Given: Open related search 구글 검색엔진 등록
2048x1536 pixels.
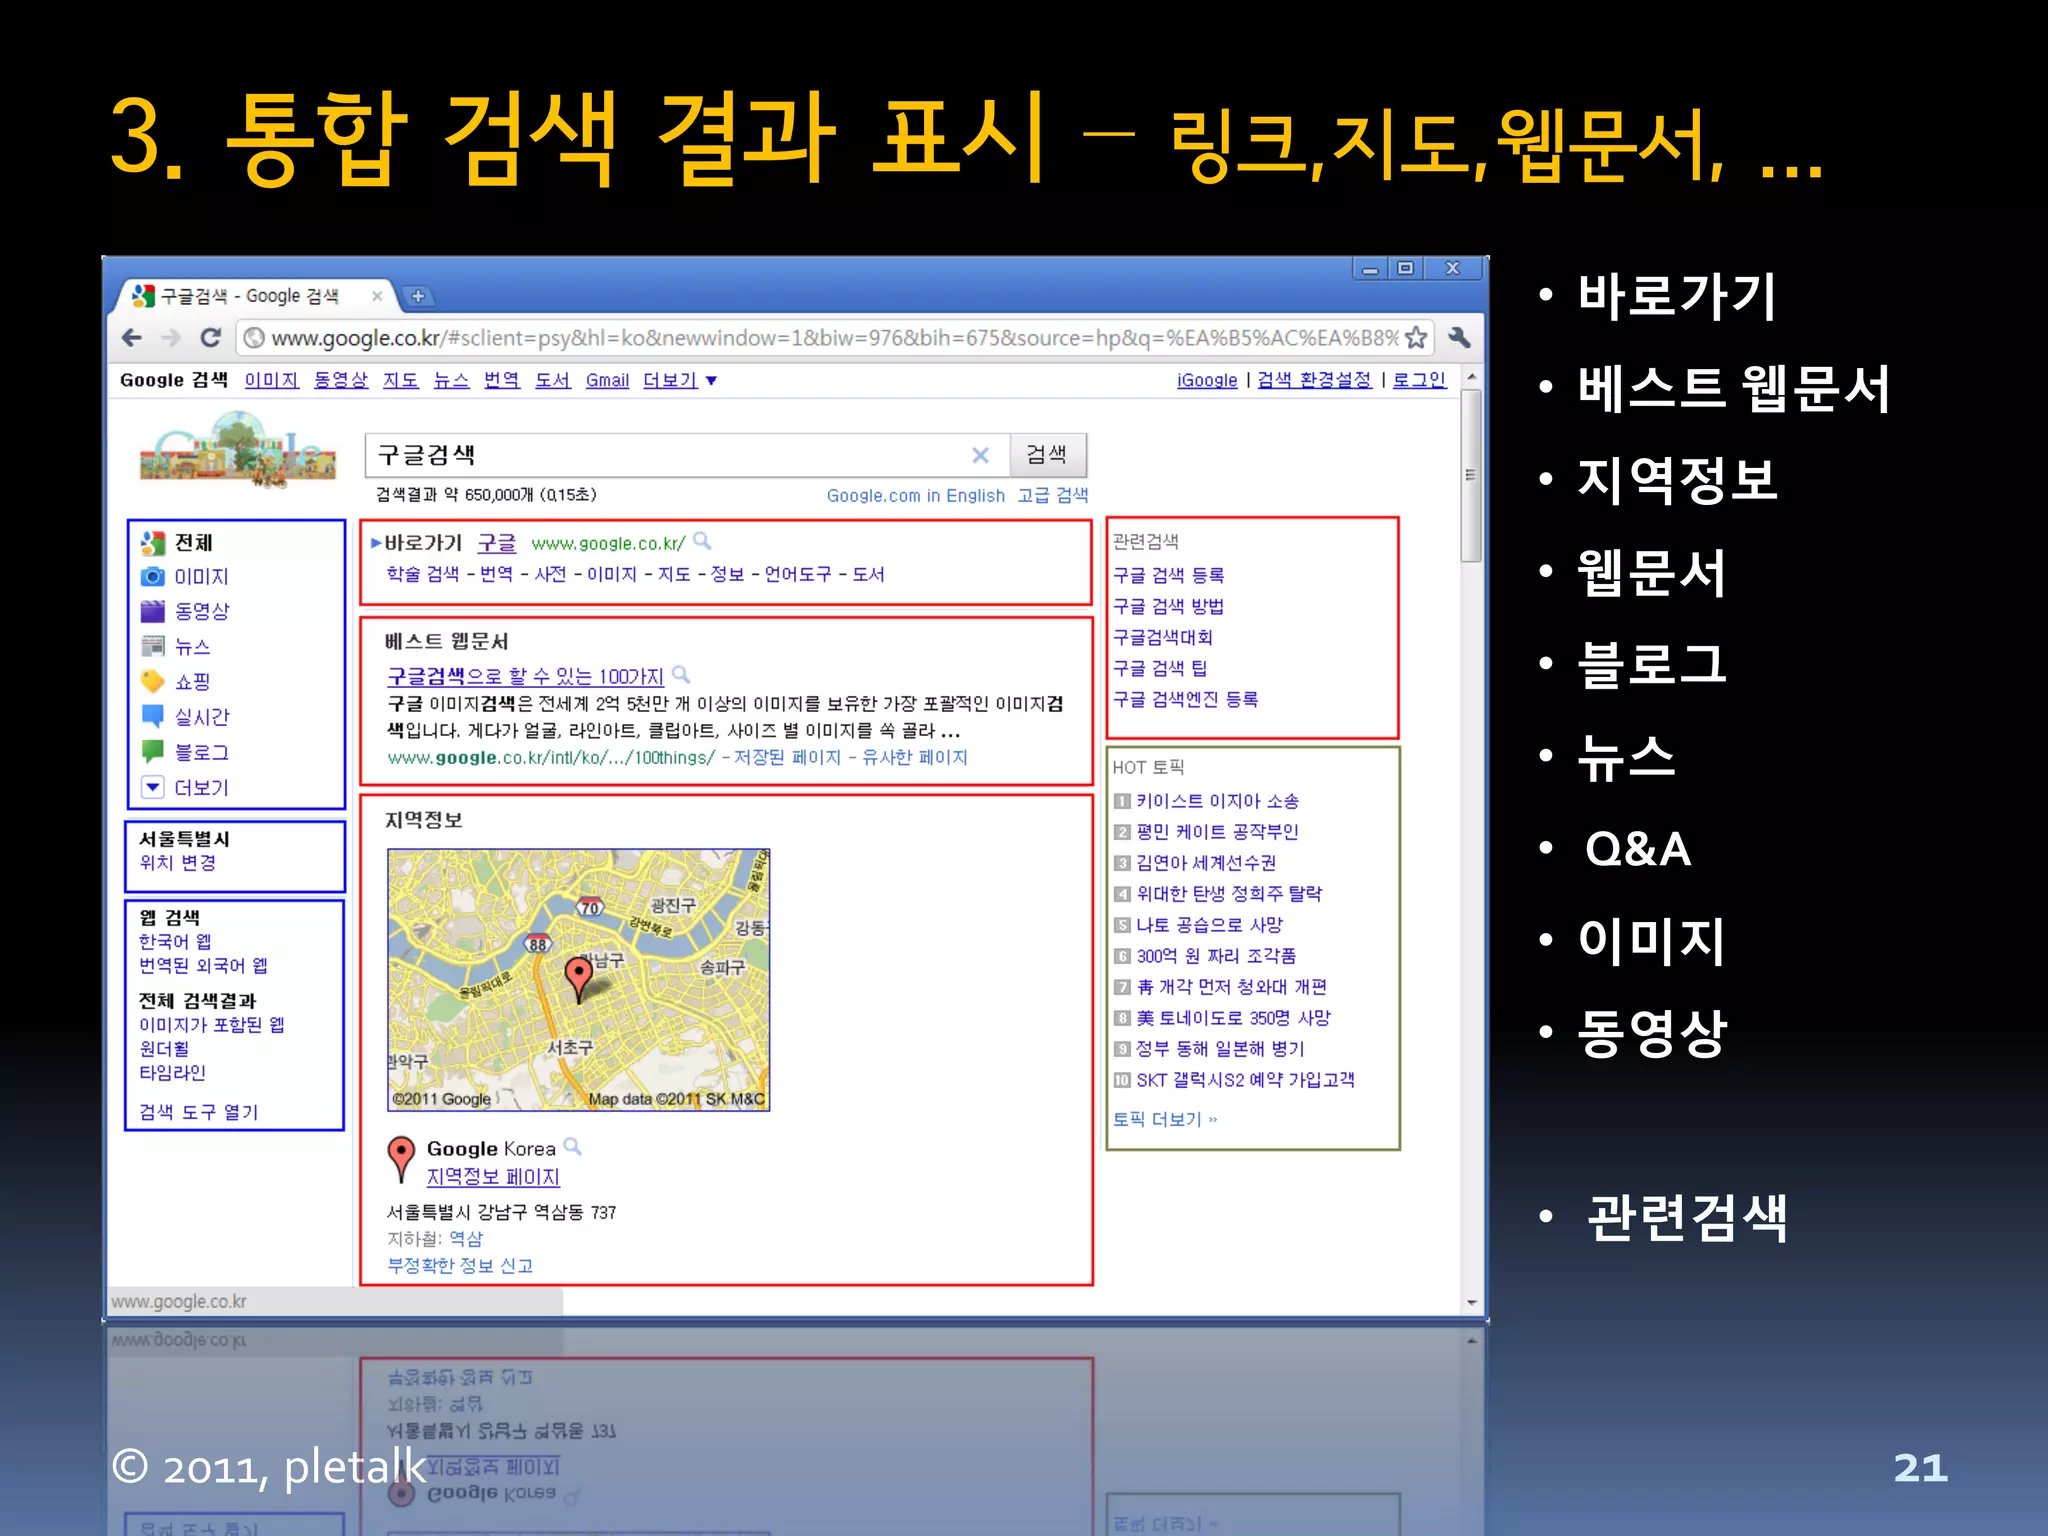Looking at the screenshot, I should tap(1186, 700).
